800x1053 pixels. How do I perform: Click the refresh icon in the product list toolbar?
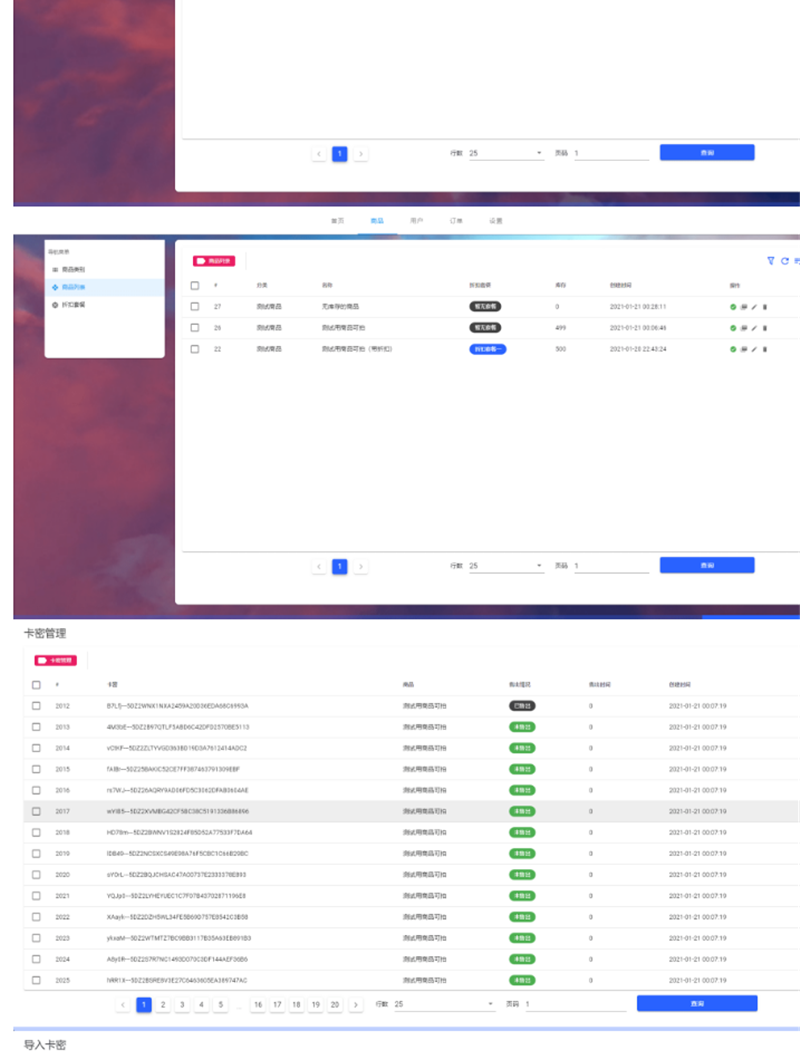[785, 260]
